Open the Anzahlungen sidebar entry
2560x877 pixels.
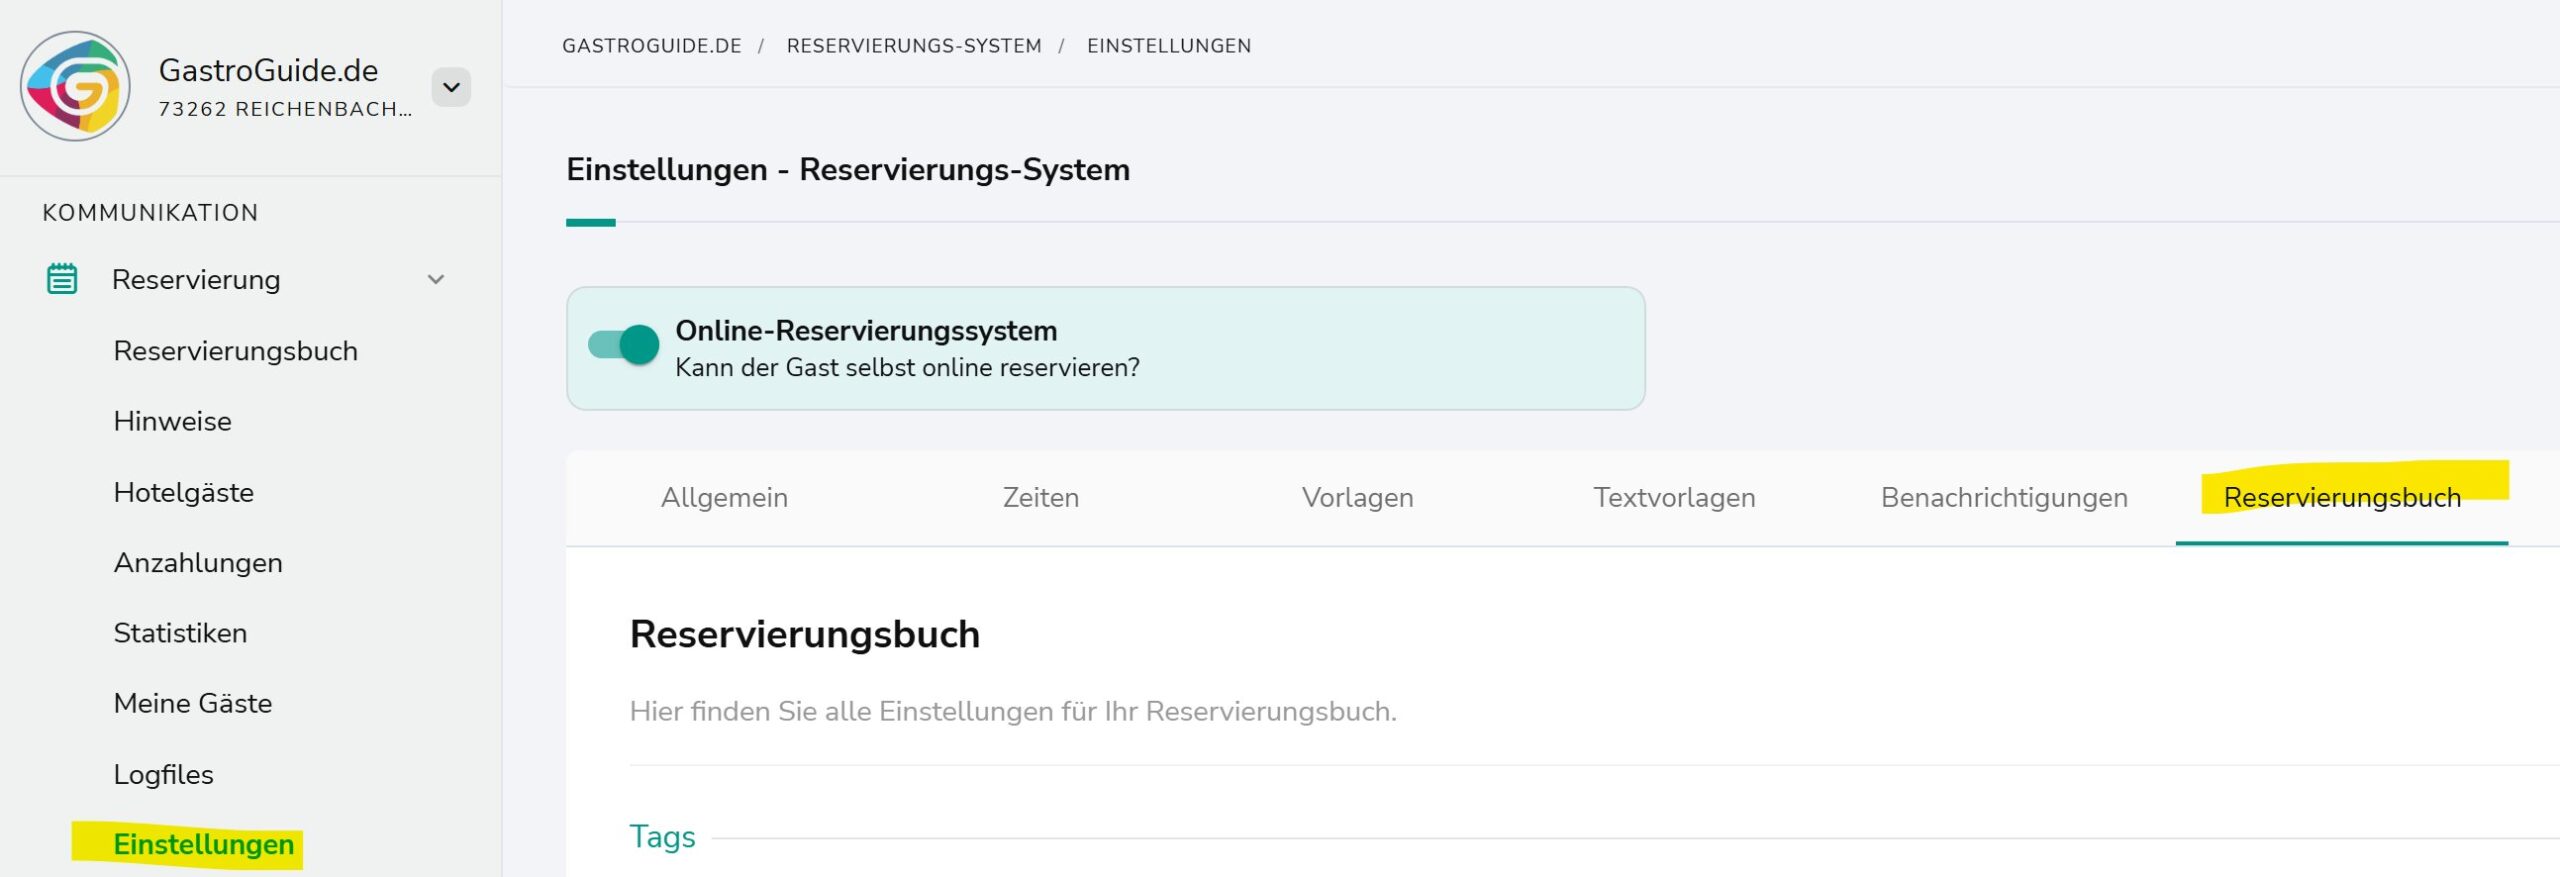198,563
